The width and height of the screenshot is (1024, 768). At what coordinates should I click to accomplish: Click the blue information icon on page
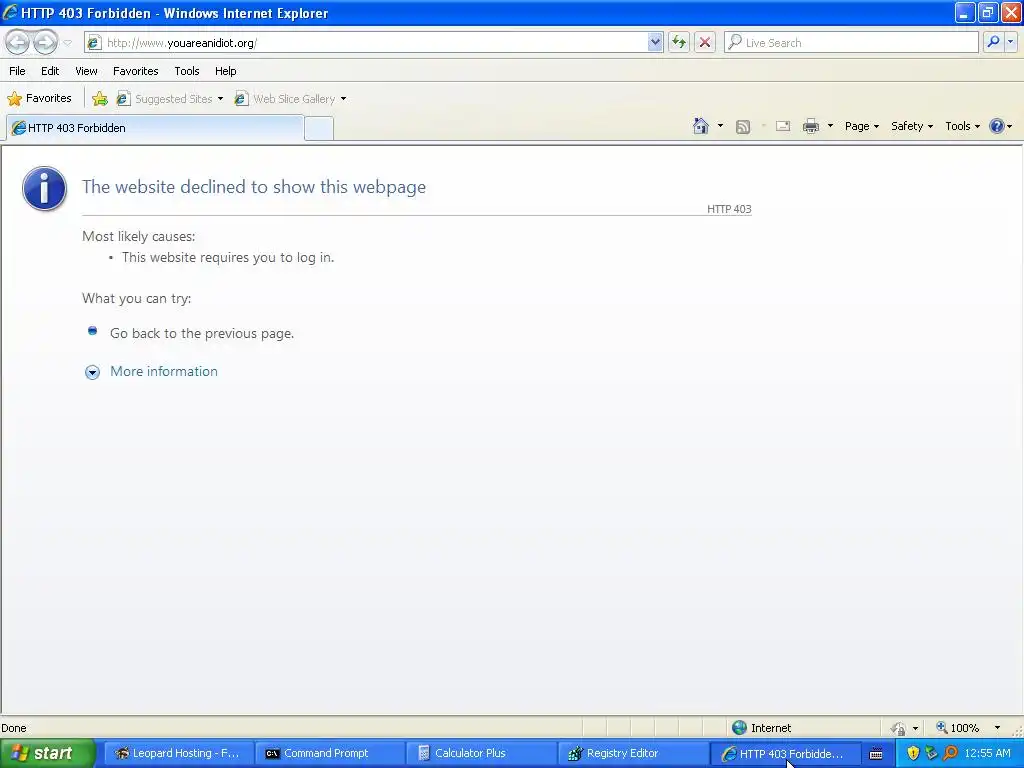pos(44,189)
